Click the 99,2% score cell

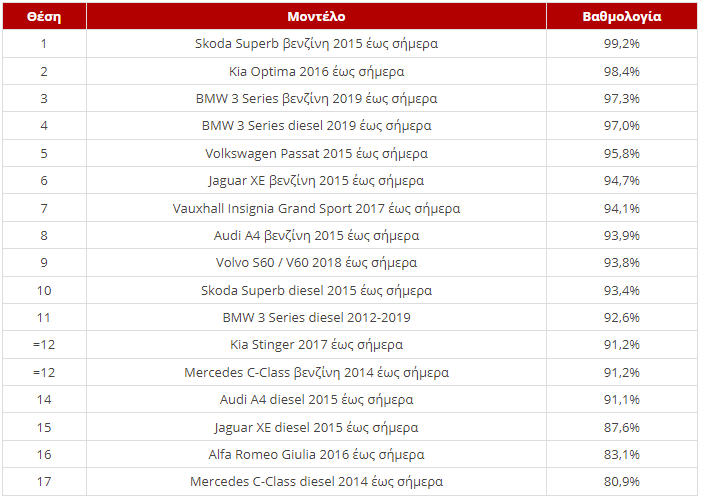click(x=622, y=44)
